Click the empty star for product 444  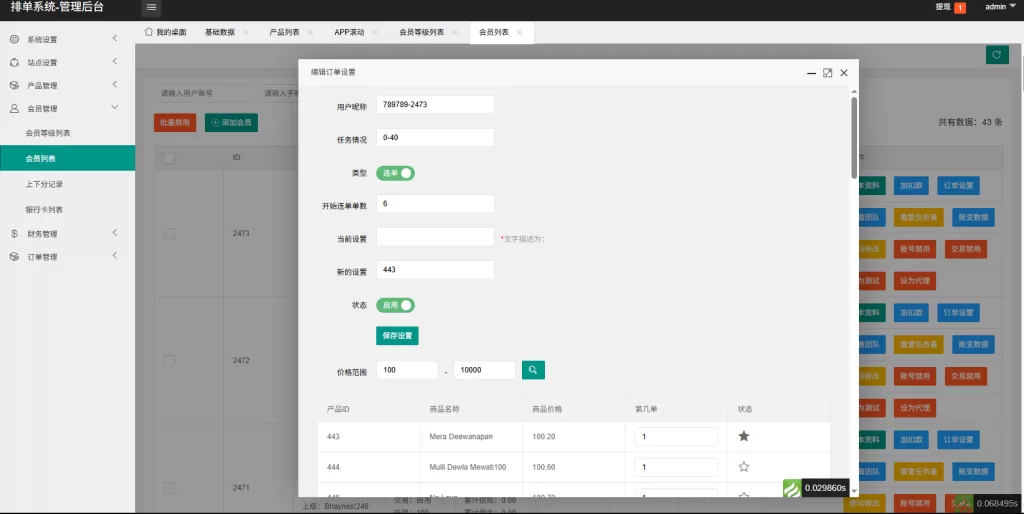(x=743, y=467)
